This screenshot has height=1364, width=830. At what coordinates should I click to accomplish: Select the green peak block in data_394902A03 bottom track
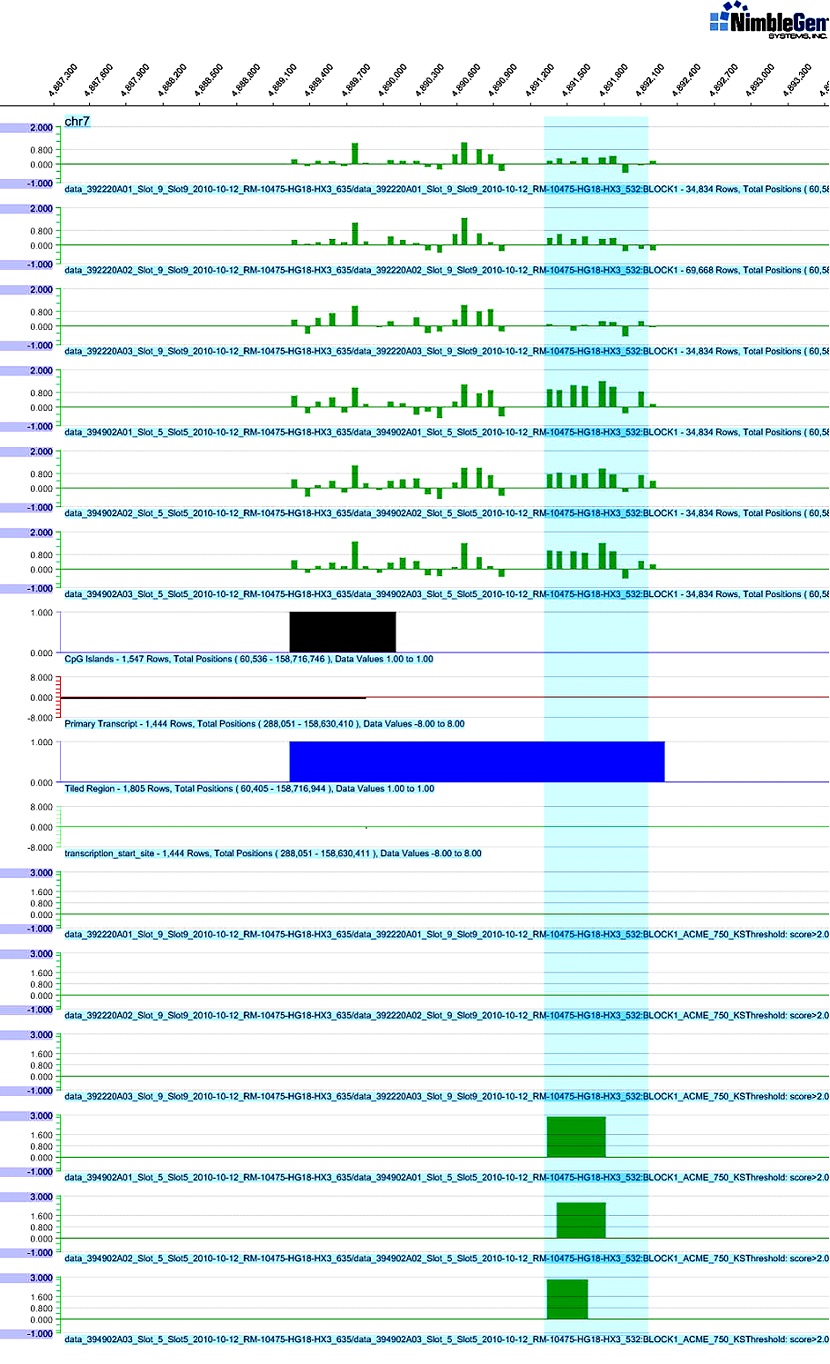[566, 1297]
